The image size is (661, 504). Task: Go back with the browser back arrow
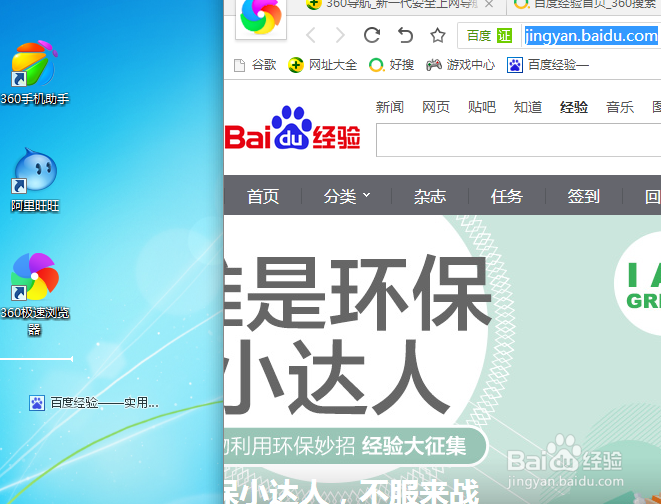point(311,35)
